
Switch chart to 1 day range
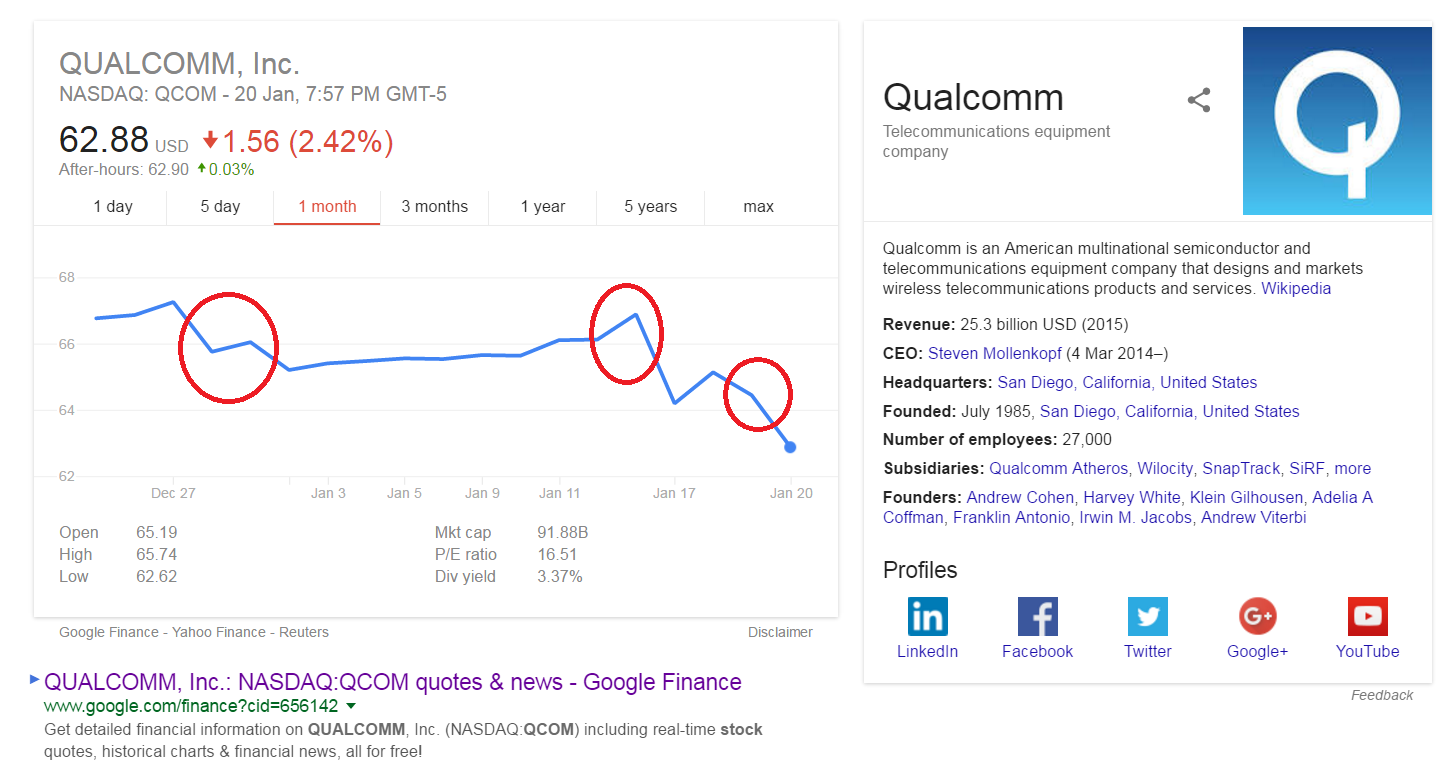click(113, 206)
